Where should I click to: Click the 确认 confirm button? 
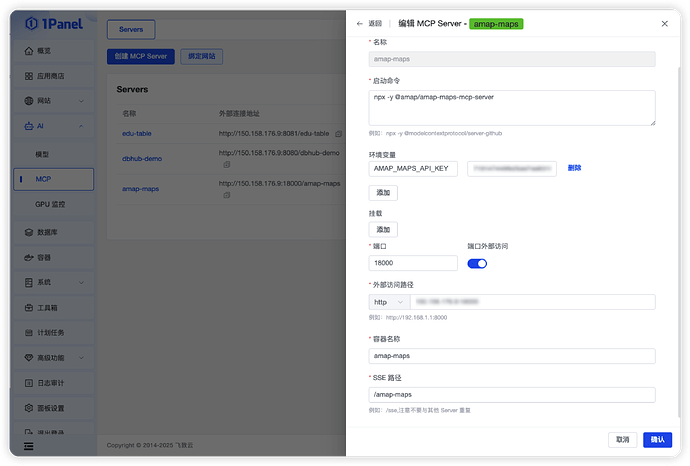(x=657, y=440)
